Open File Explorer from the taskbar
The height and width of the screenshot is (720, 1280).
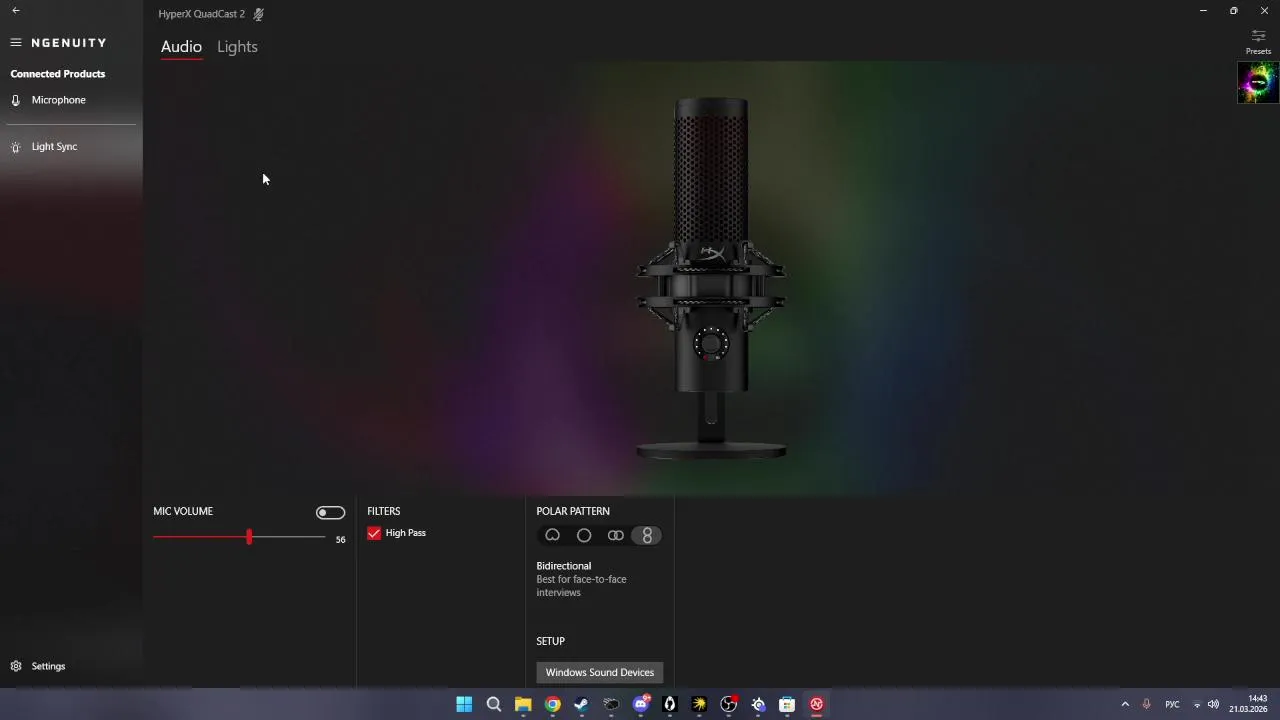(x=523, y=704)
